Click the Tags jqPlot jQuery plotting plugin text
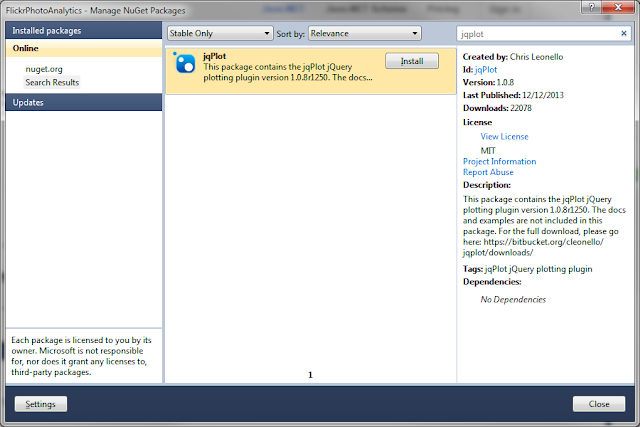This screenshot has width=640, height=427. click(527, 269)
